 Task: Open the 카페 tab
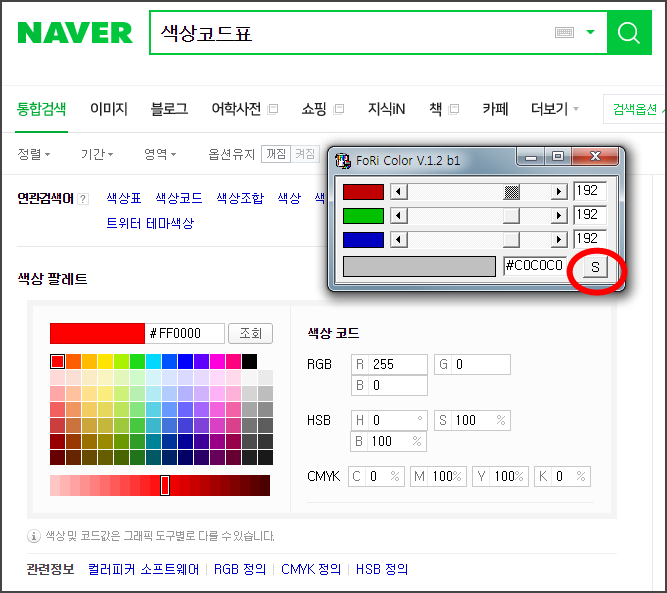[495, 109]
